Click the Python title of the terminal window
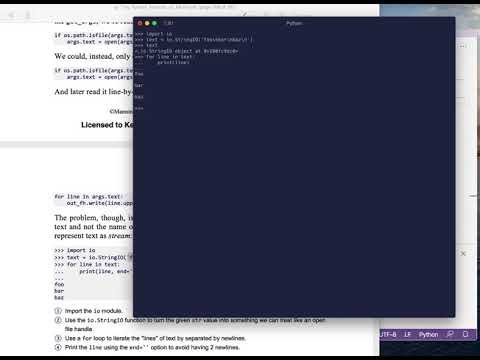Viewport: 480px width, 360px height. [x=294, y=23]
